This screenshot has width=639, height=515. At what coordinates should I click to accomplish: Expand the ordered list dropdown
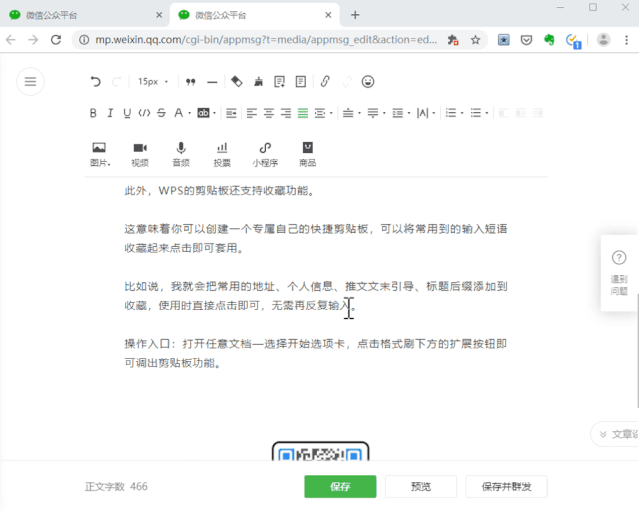(462, 113)
